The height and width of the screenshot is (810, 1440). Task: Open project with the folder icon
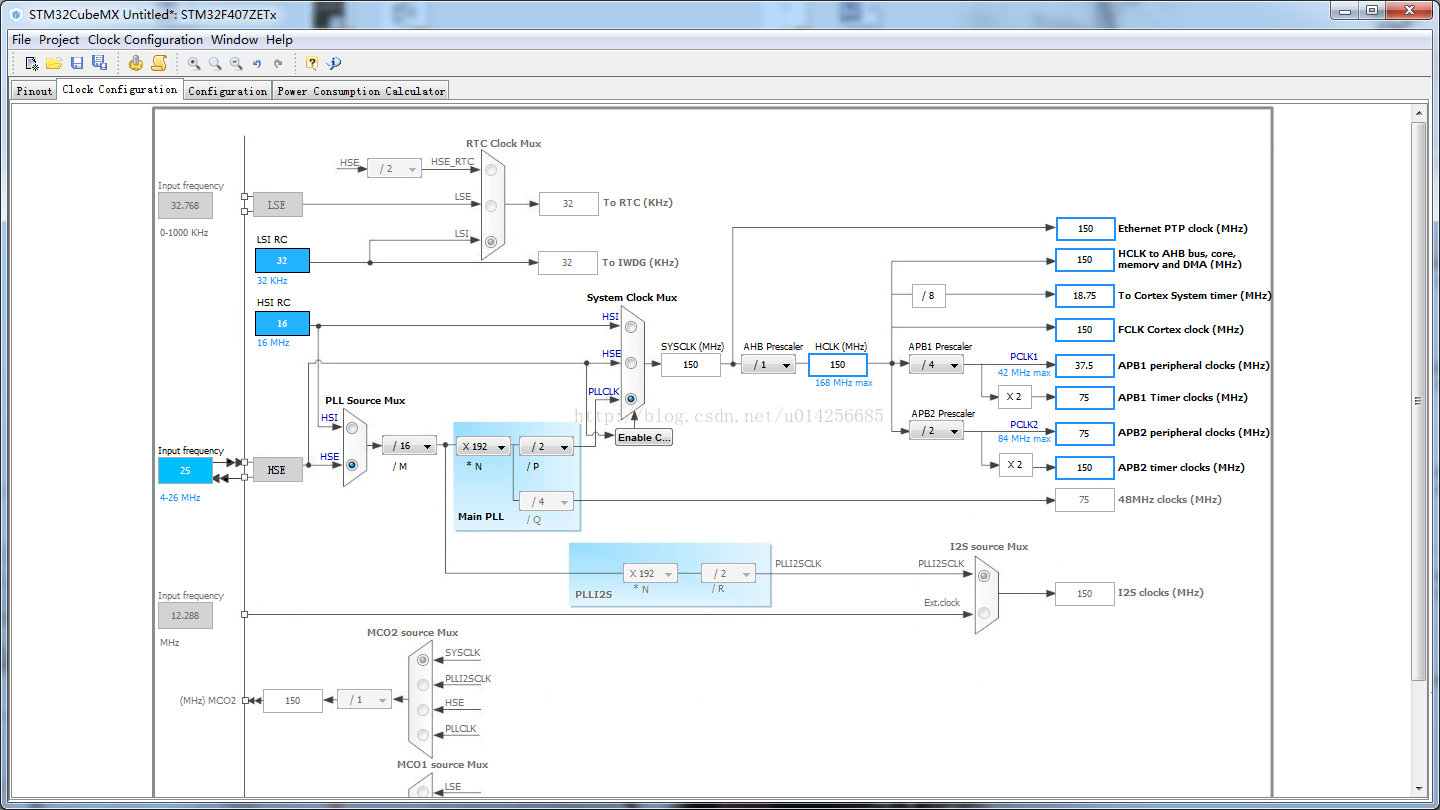pyautogui.click(x=54, y=63)
